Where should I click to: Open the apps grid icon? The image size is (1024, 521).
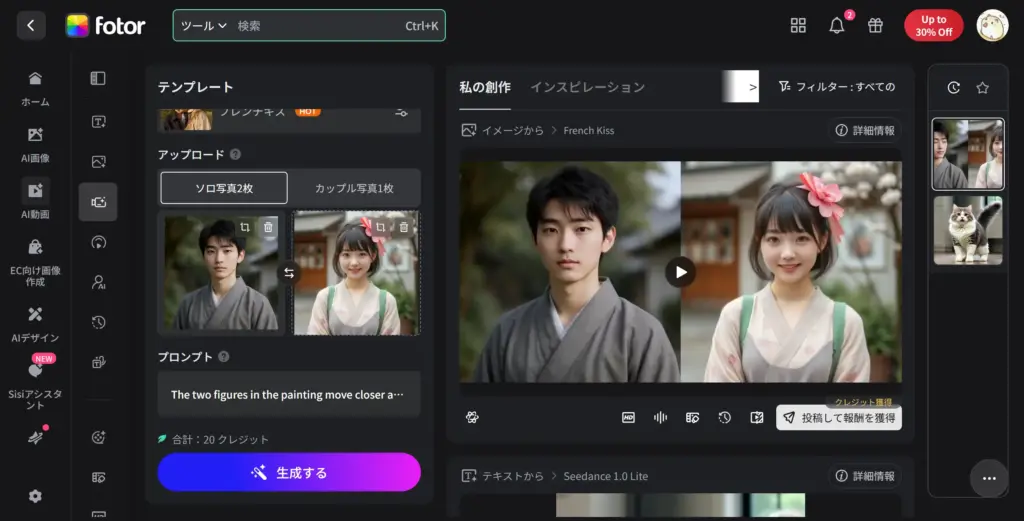[x=798, y=25]
